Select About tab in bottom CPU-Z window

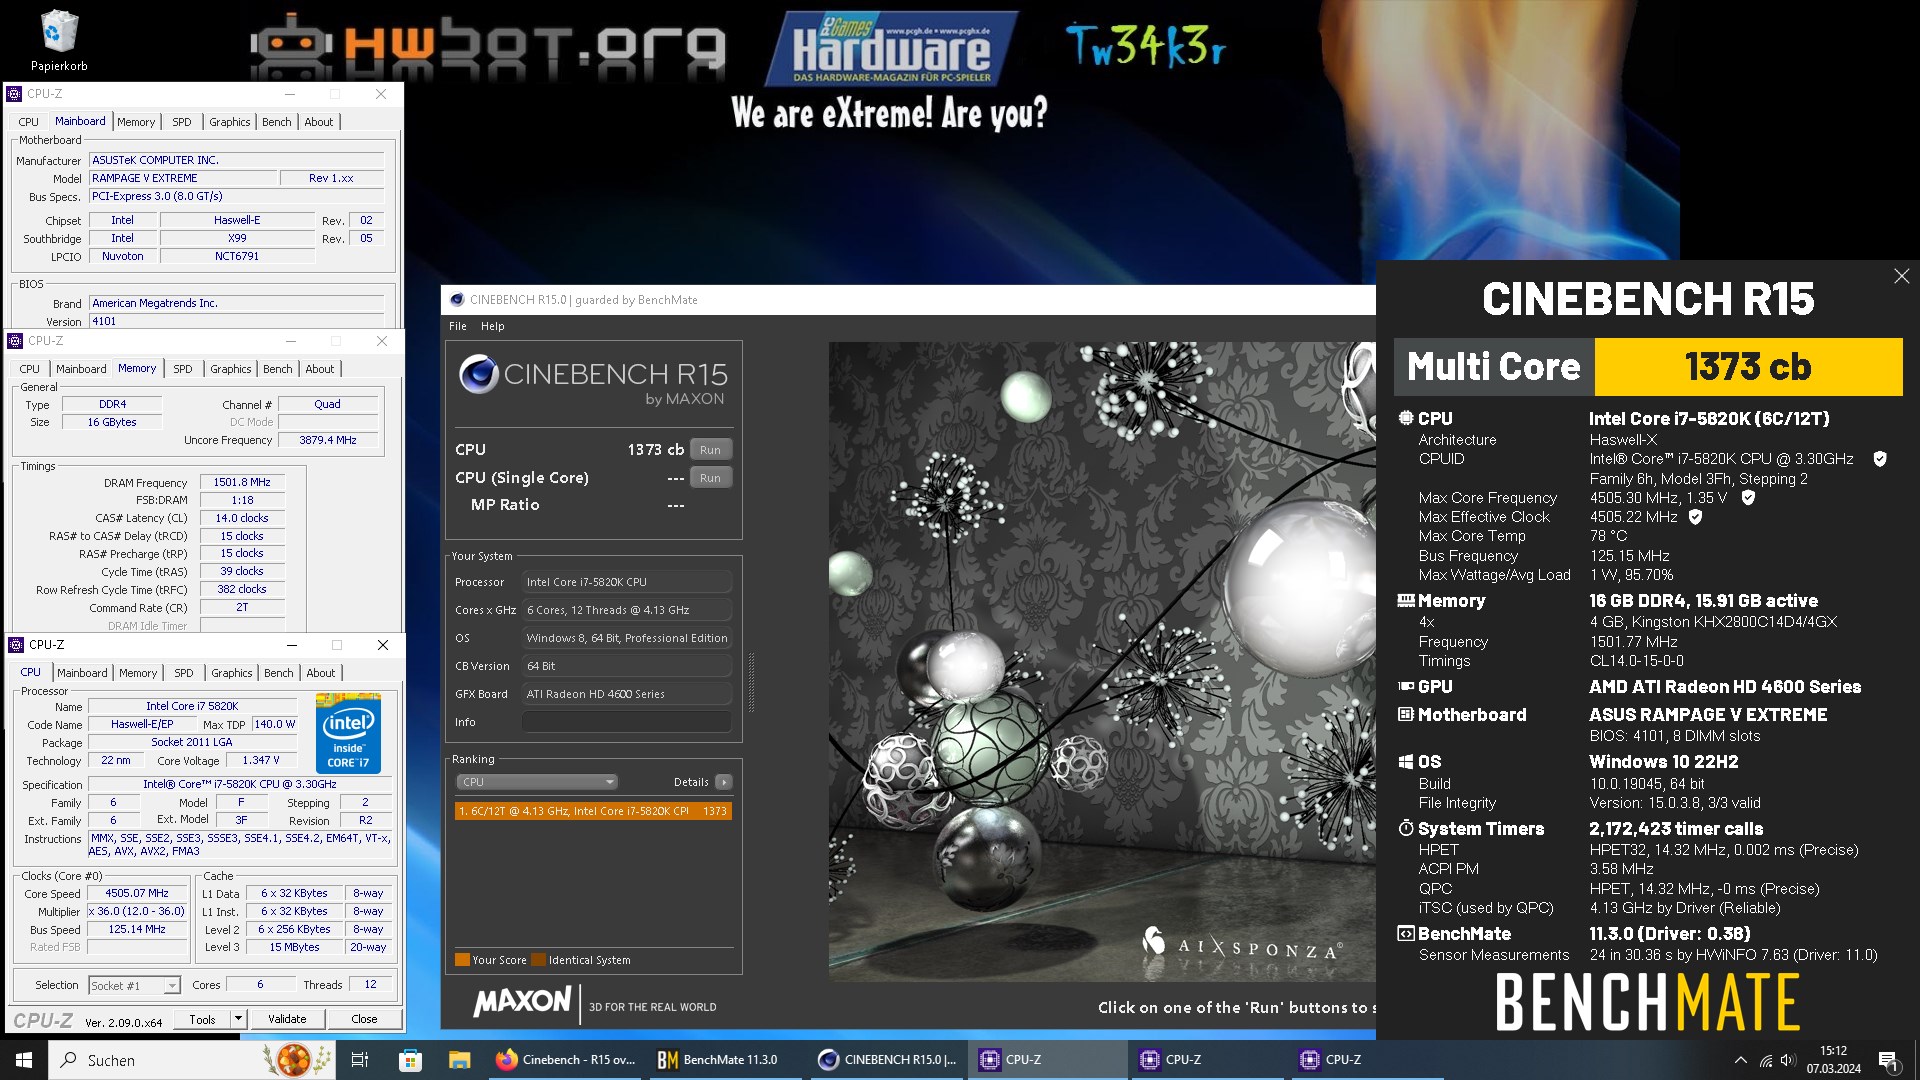pos(321,673)
